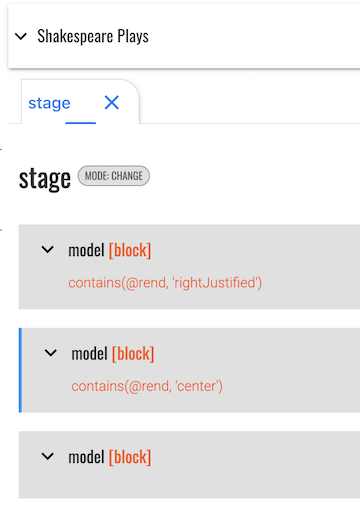Image resolution: width=360 pixels, height=516 pixels.
Task: Collapse the center model block chevron
Action: pyautogui.click(x=51, y=353)
